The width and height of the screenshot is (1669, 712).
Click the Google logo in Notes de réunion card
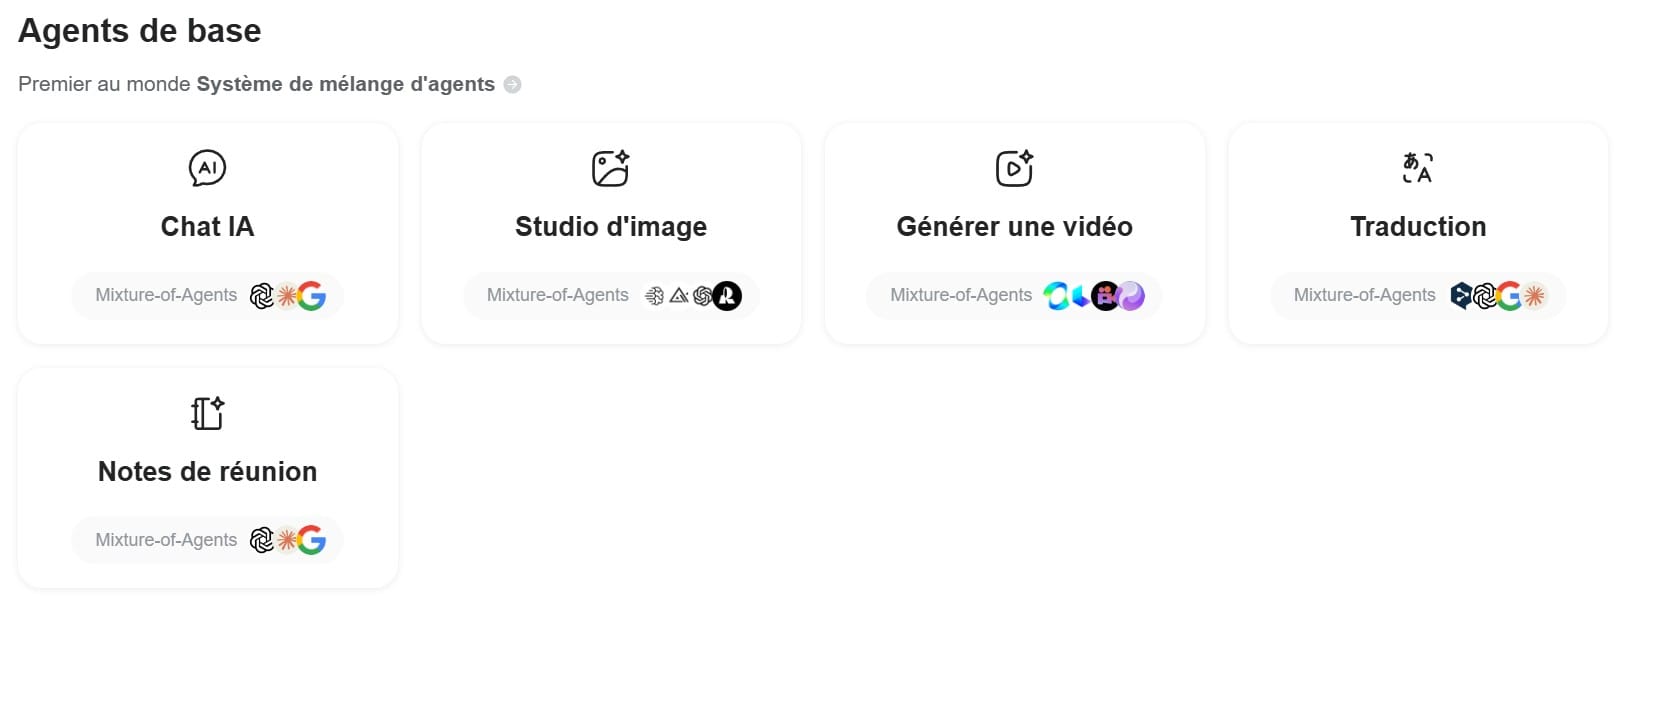pos(312,540)
